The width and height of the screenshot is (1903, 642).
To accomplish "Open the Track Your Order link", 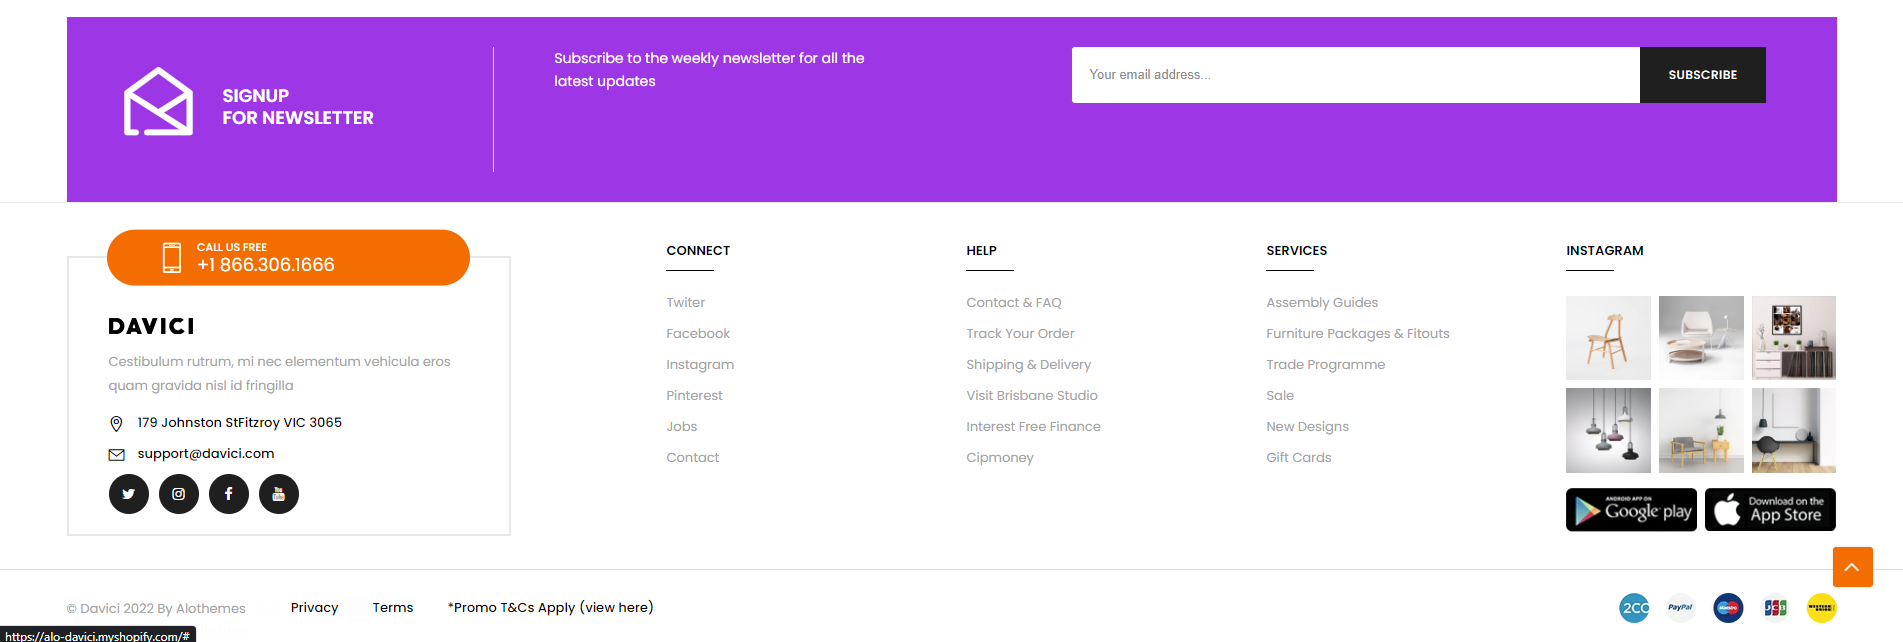I will 1020,334.
